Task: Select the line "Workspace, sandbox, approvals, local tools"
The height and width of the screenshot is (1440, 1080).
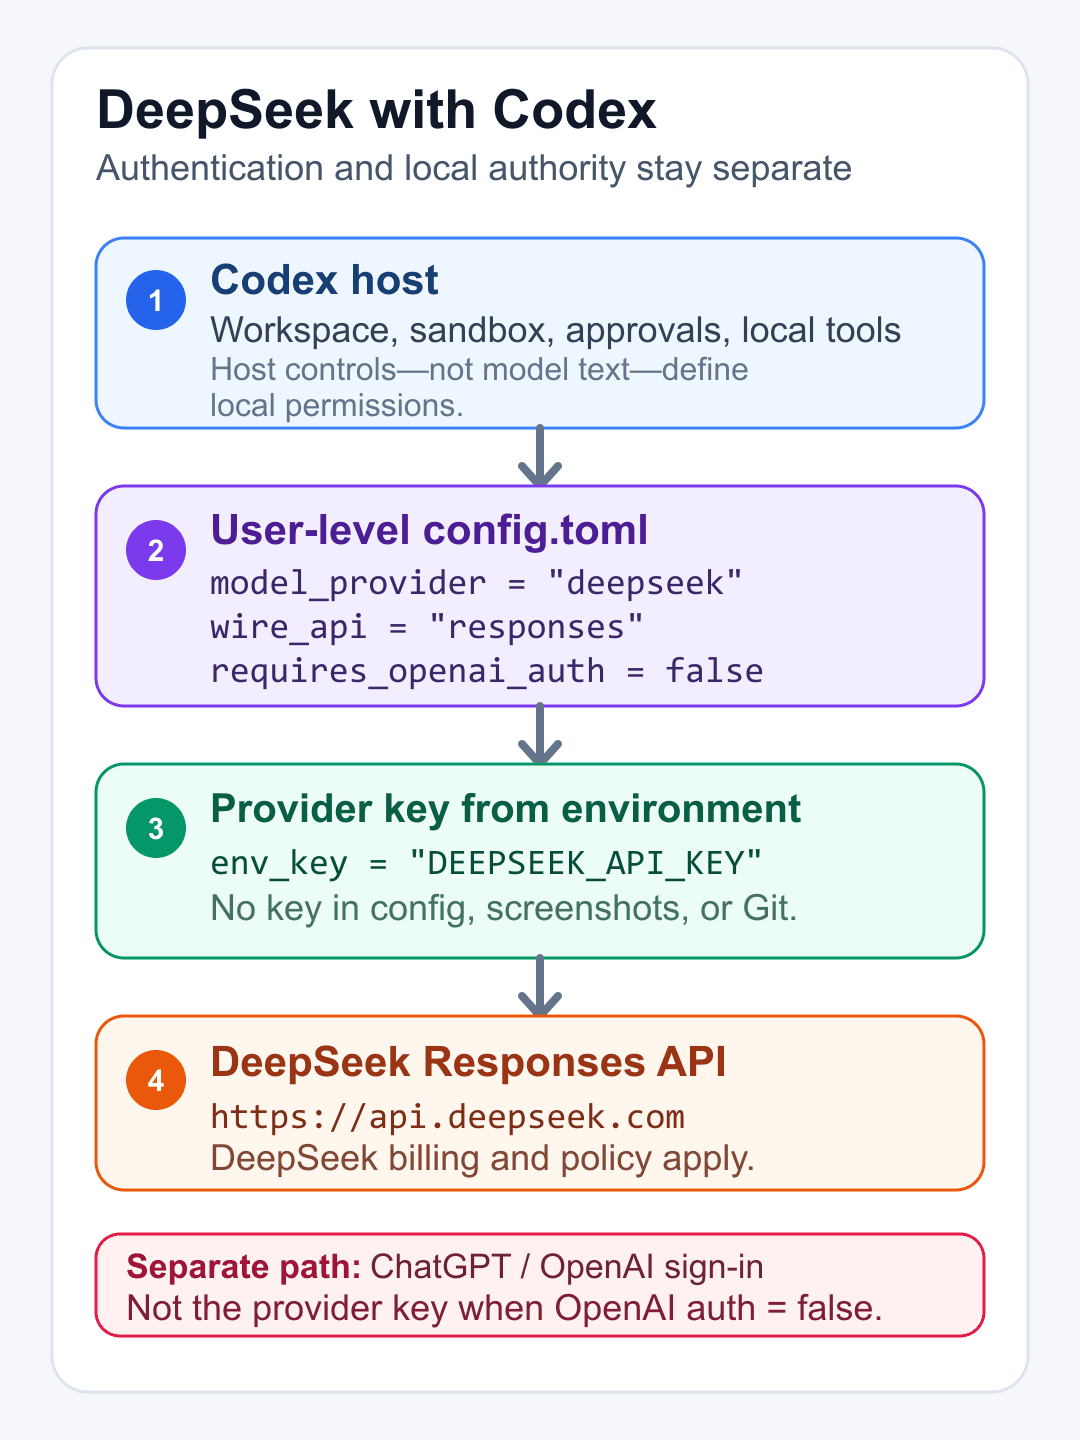Action: pos(556,331)
